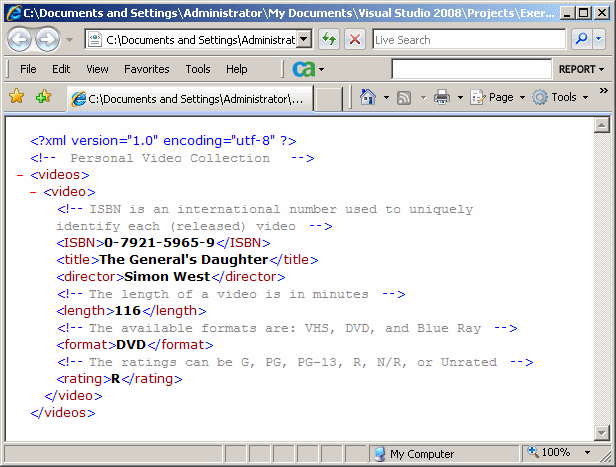Viewport: 616px width, 467px height.
Task: Open the View menu
Action: pos(97,69)
